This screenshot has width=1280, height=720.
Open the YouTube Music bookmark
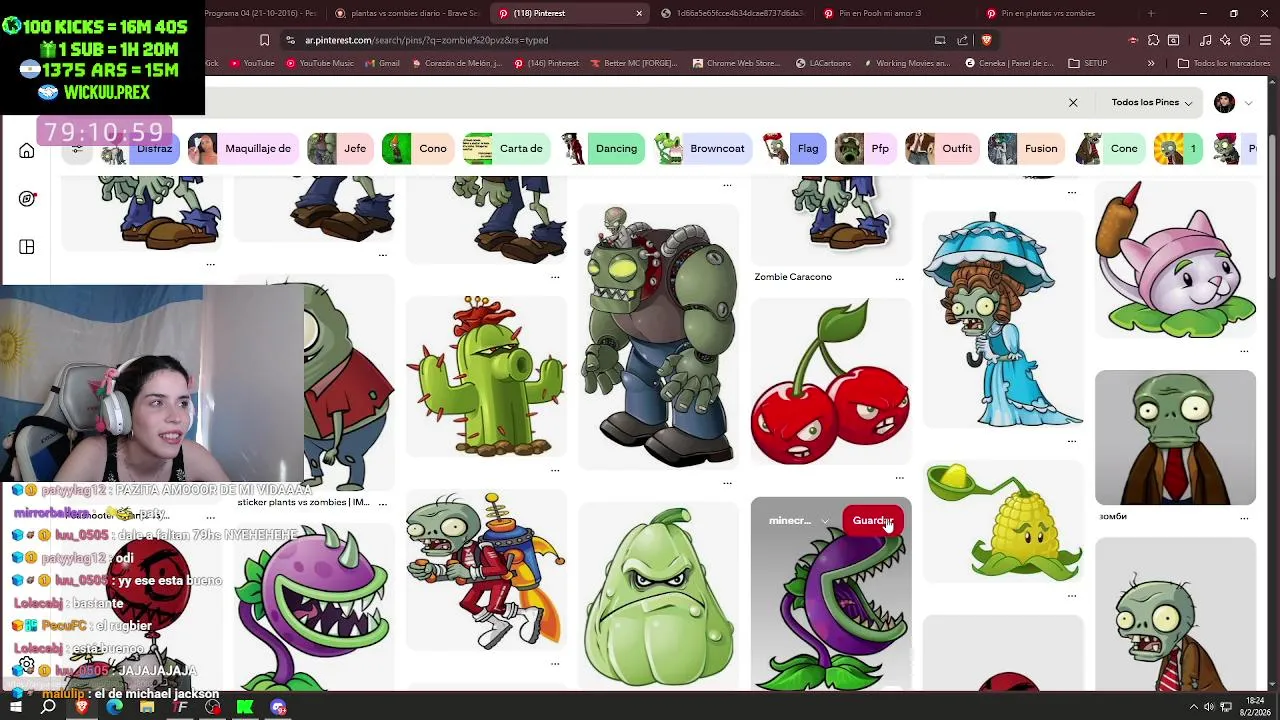click(320, 63)
